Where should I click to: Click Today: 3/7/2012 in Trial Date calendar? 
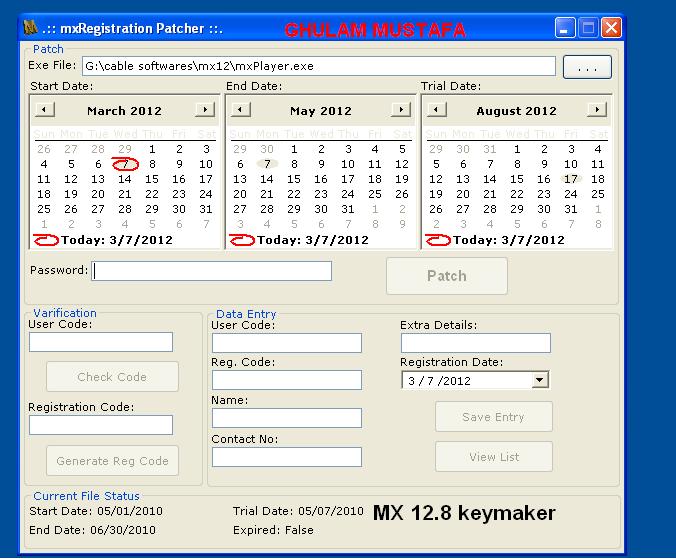[x=495, y=240]
